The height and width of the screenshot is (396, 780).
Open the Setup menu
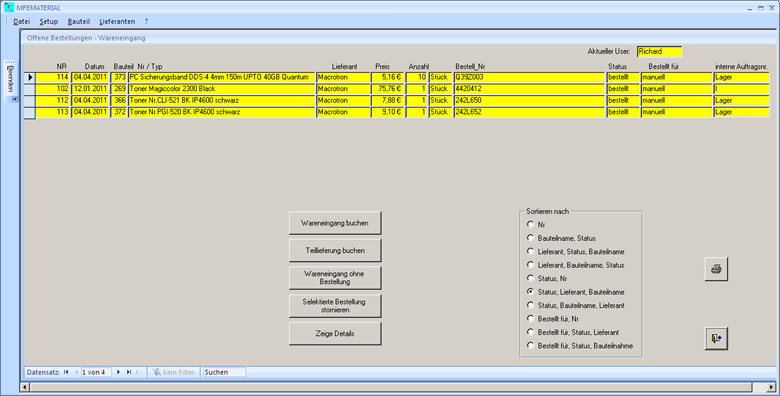coord(49,21)
